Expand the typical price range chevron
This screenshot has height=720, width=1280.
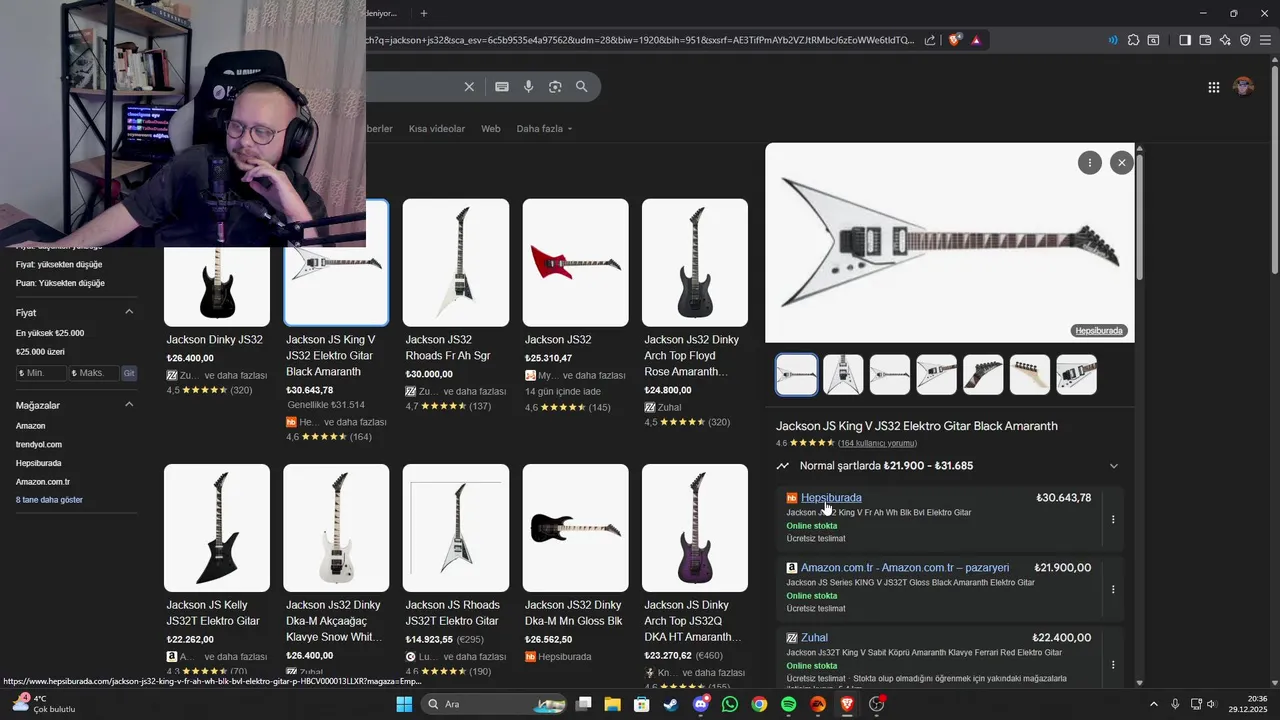[1113, 466]
